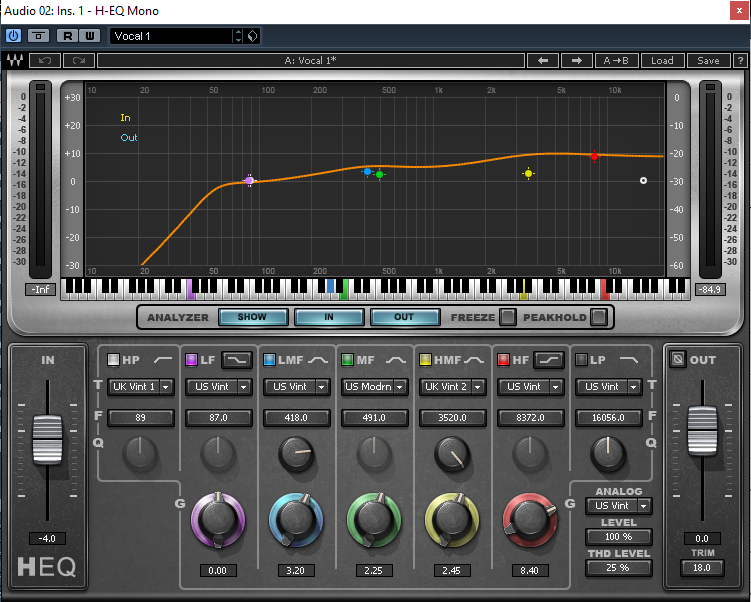Toggle the plugin power bypass button
This screenshot has width=751, height=602.
[13, 36]
